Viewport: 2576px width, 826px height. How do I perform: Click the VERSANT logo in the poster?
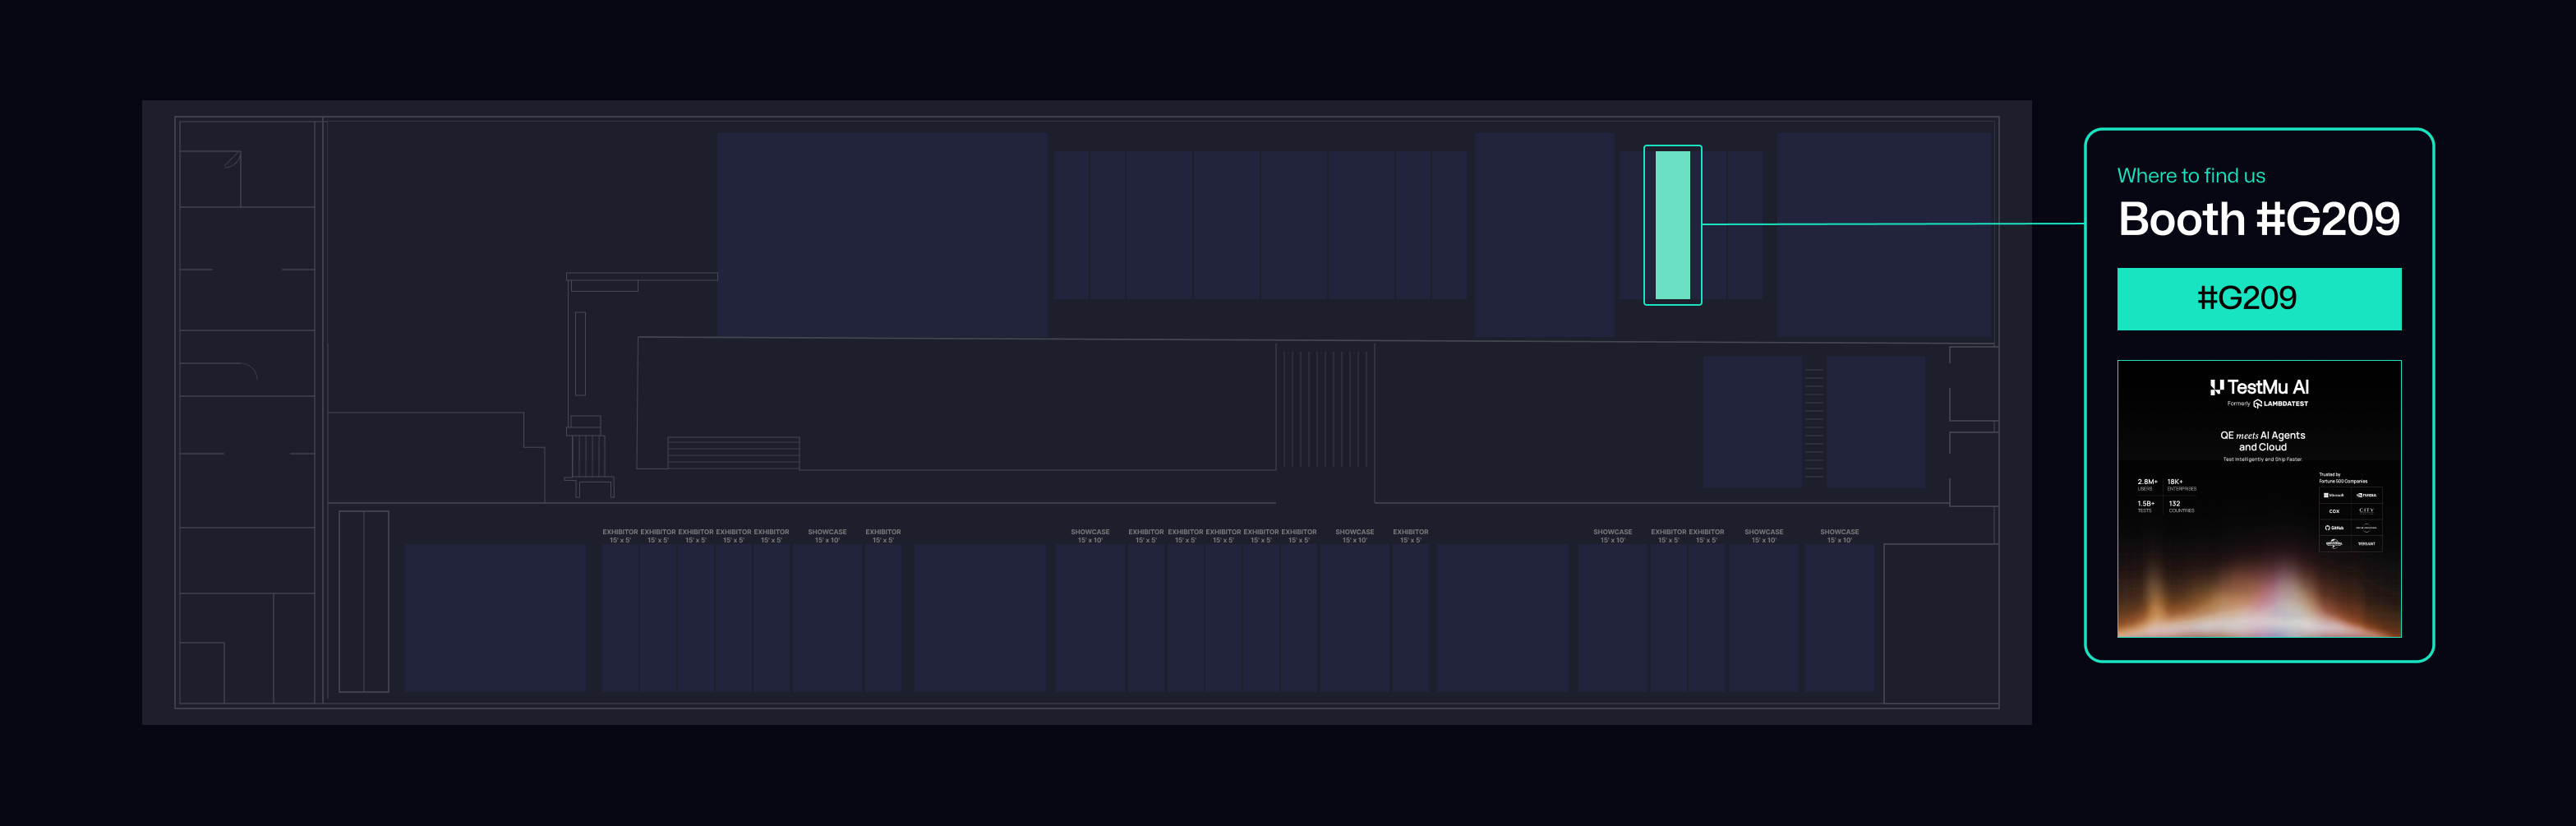coord(2367,544)
